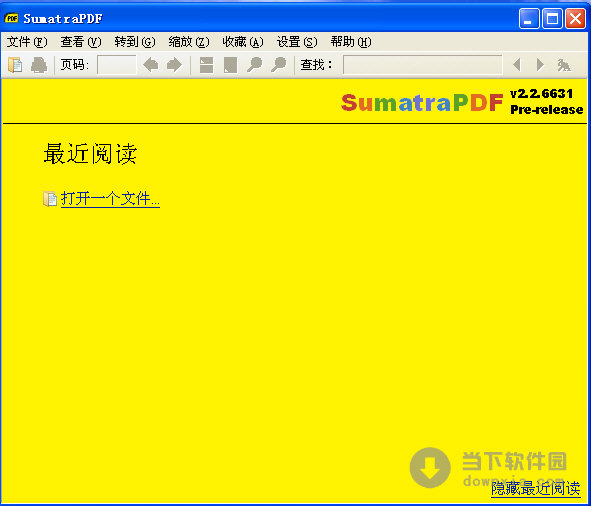Click folder icon beside 打开一个文件
The width and height of the screenshot is (591, 506).
click(x=50, y=199)
